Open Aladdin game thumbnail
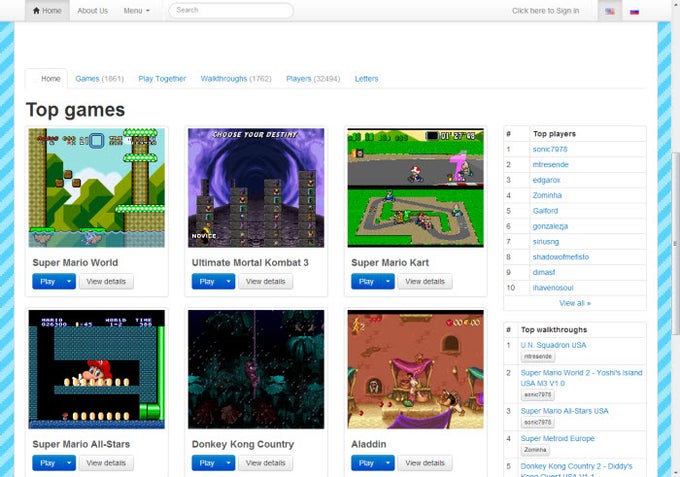Viewport: 680px width, 477px height. pyautogui.click(x=415, y=369)
